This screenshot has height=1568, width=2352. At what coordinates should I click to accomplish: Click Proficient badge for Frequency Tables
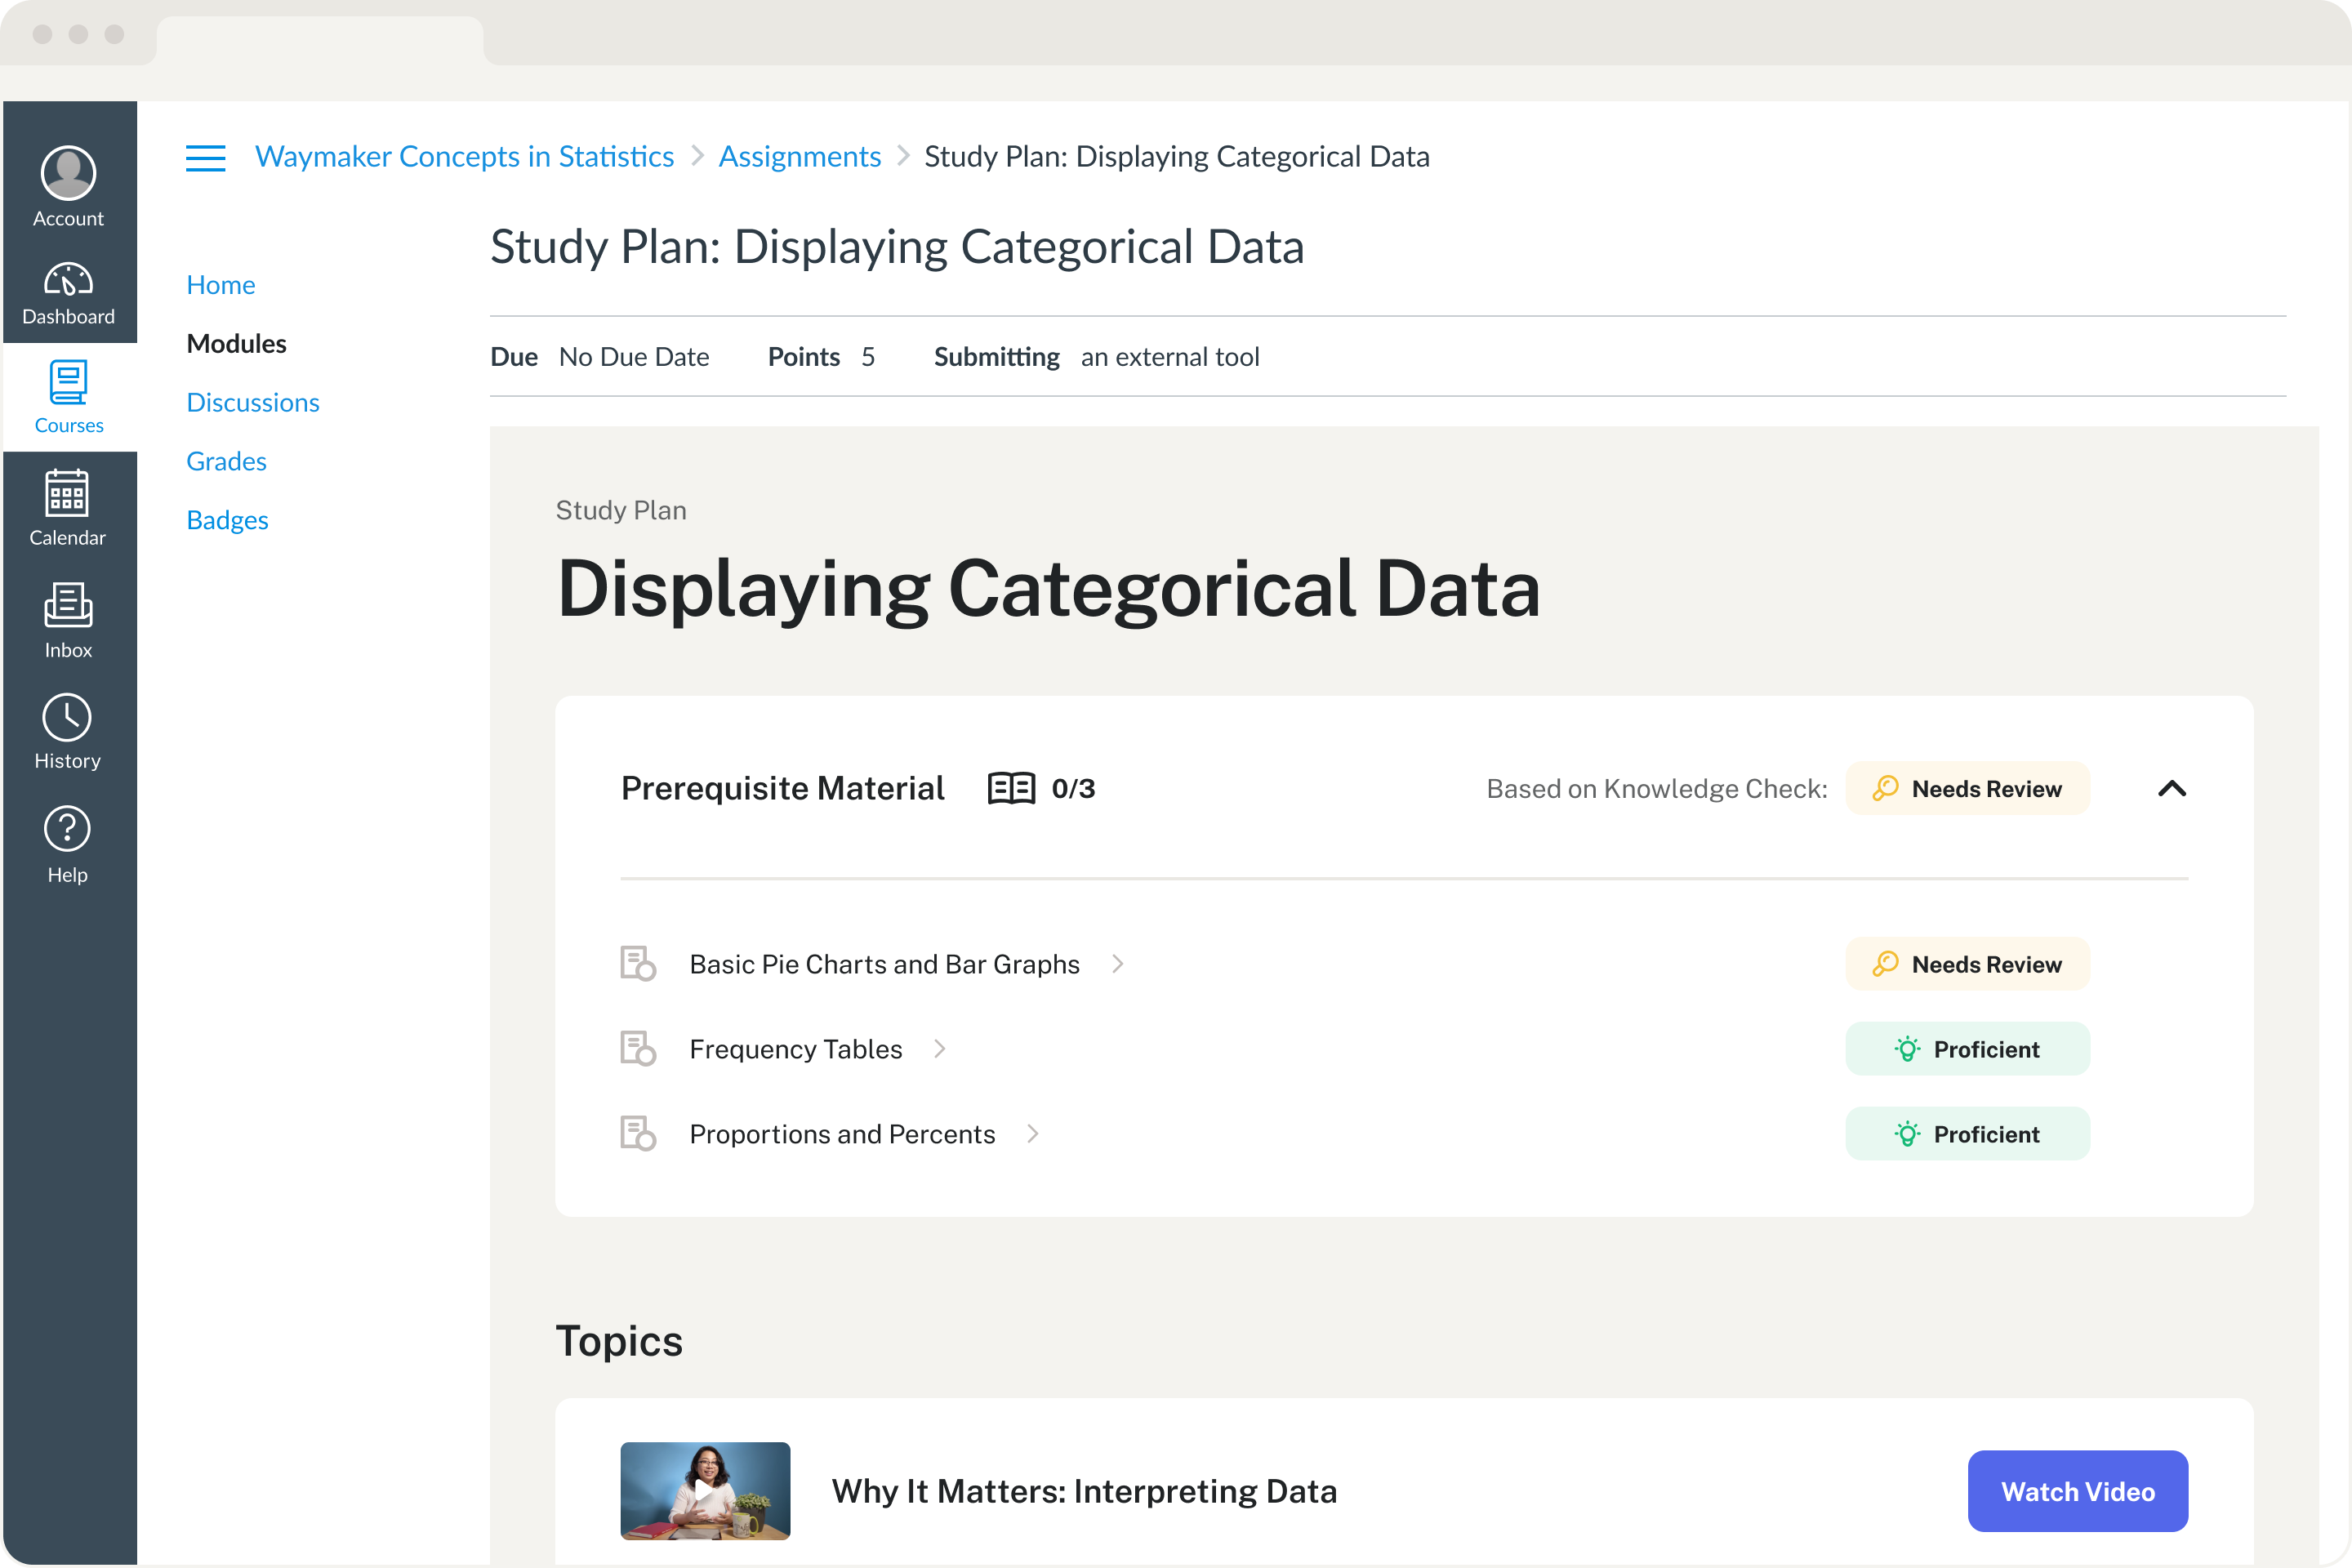point(1967,1049)
